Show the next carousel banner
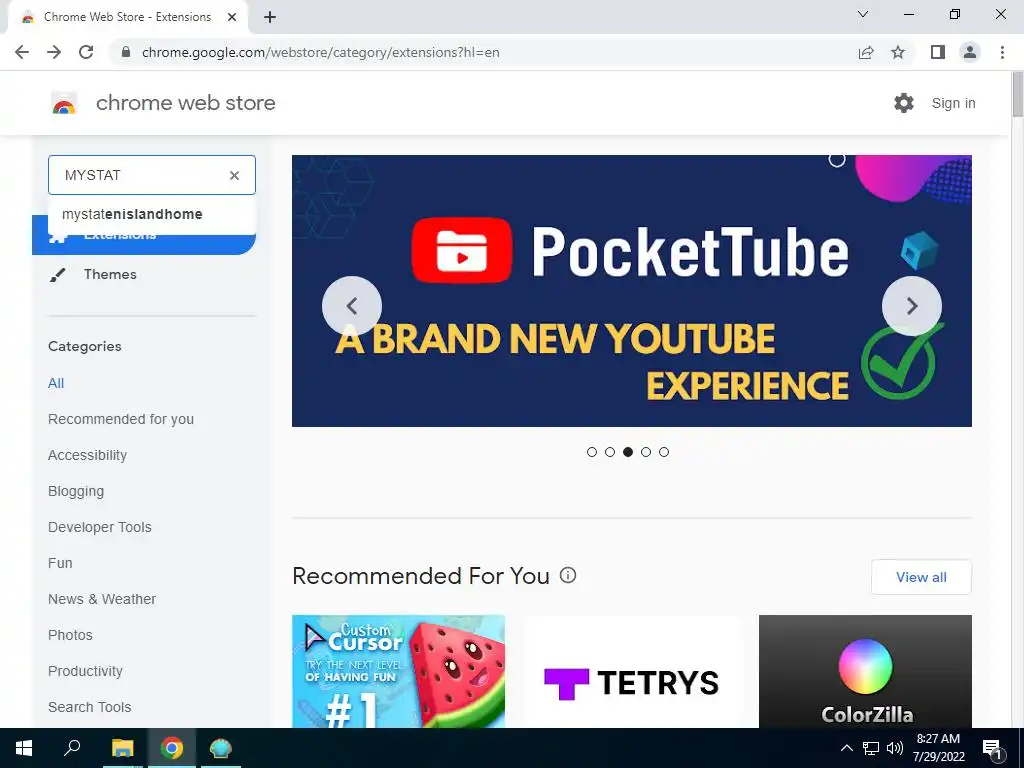1024x768 pixels. [912, 306]
